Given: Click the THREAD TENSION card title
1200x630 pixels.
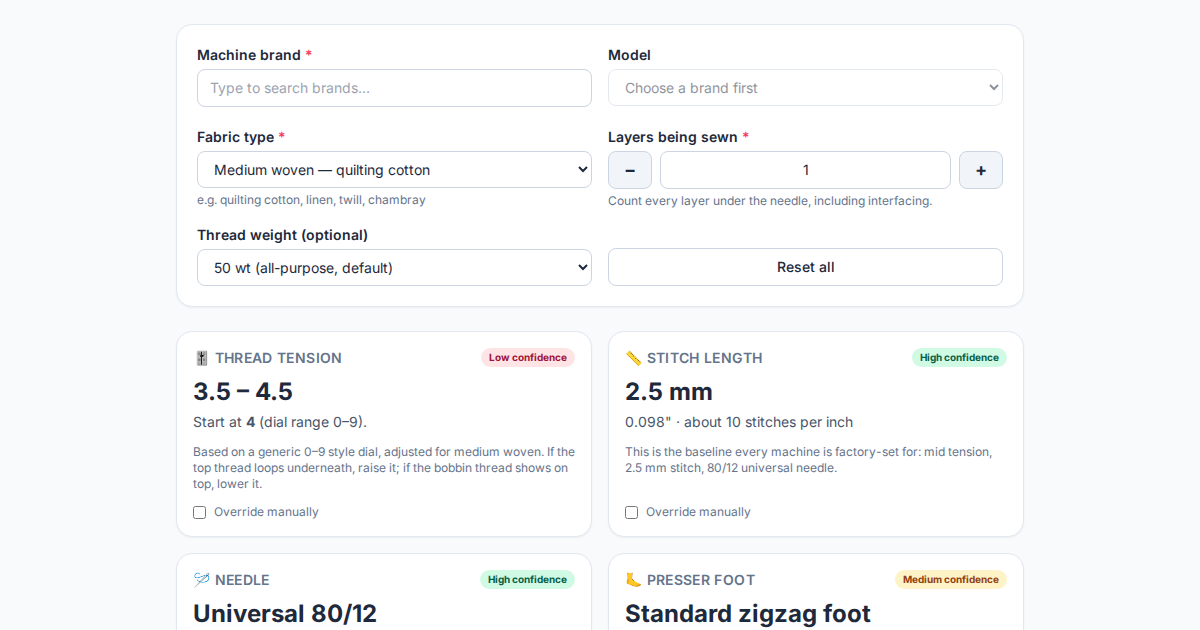Looking at the screenshot, I should point(278,358).
